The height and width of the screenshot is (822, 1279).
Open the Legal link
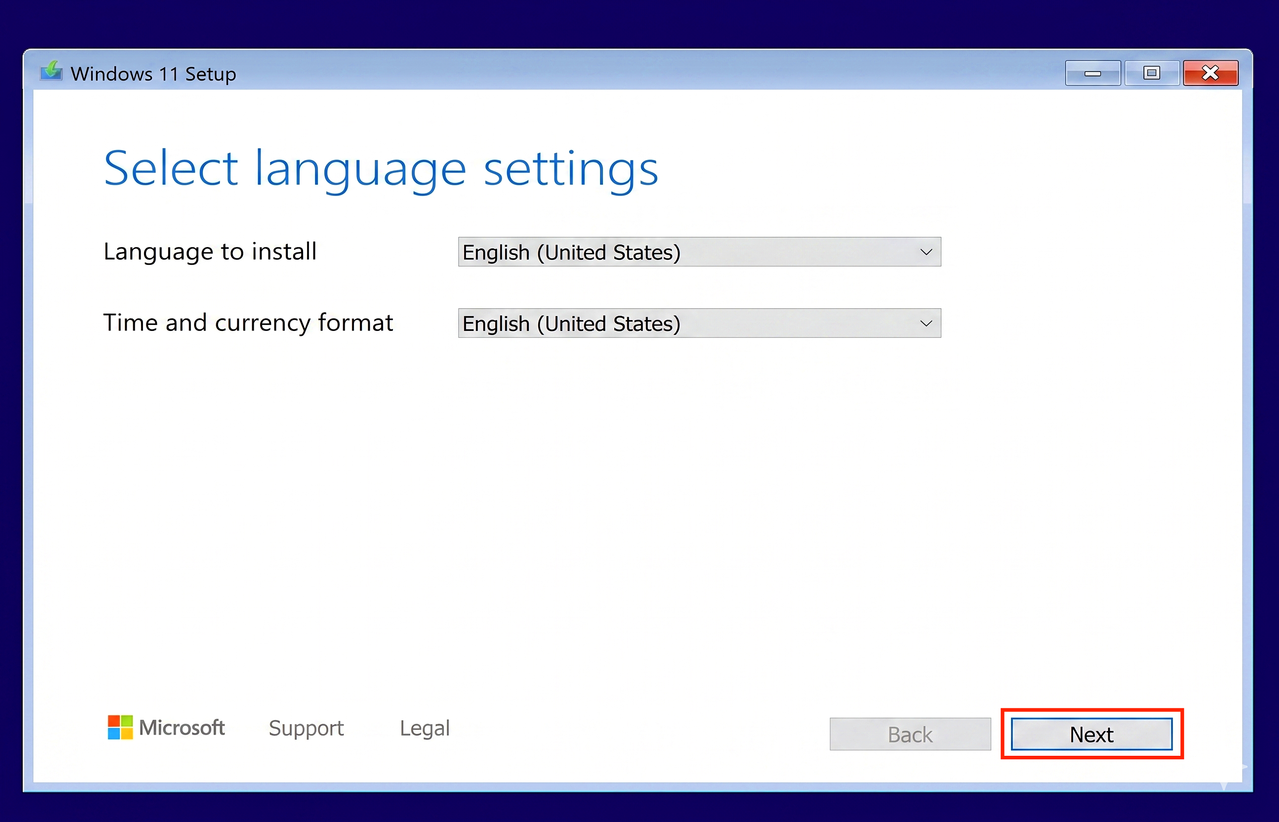click(x=425, y=728)
